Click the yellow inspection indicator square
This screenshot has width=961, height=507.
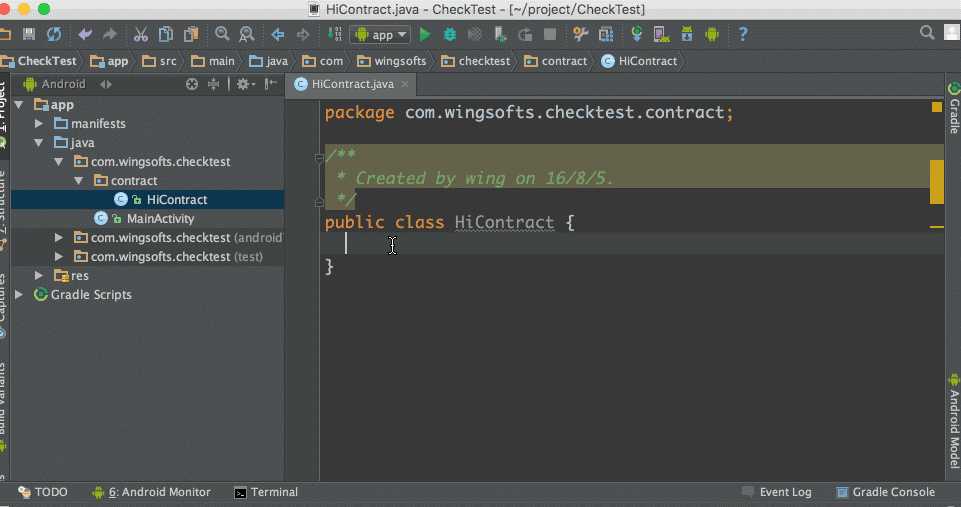tap(937, 107)
